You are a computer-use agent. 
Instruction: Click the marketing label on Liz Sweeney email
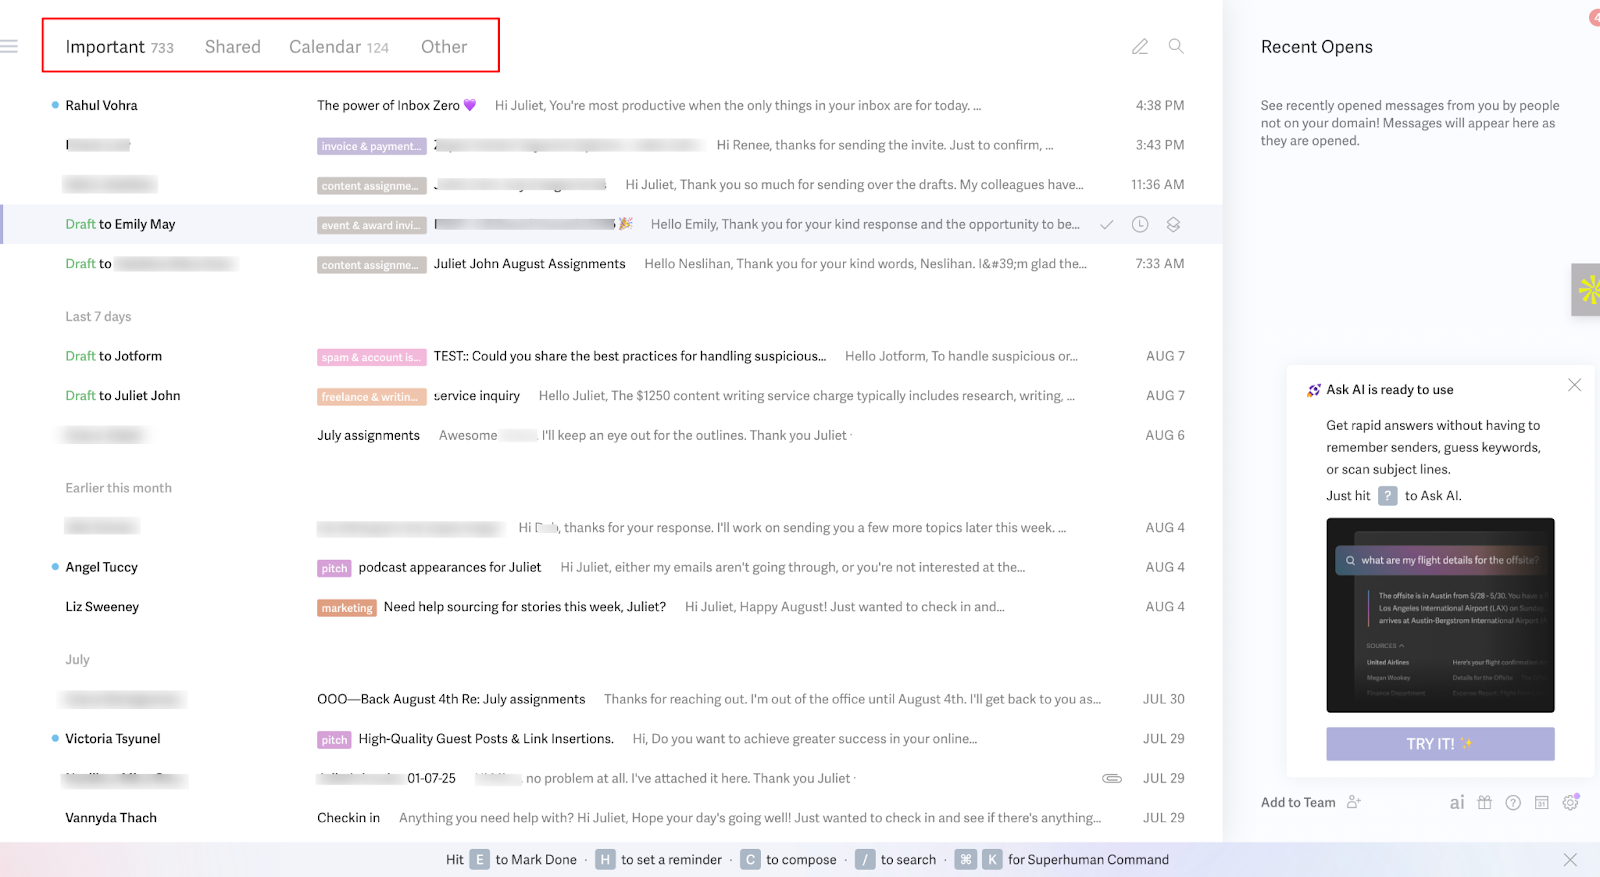click(347, 608)
